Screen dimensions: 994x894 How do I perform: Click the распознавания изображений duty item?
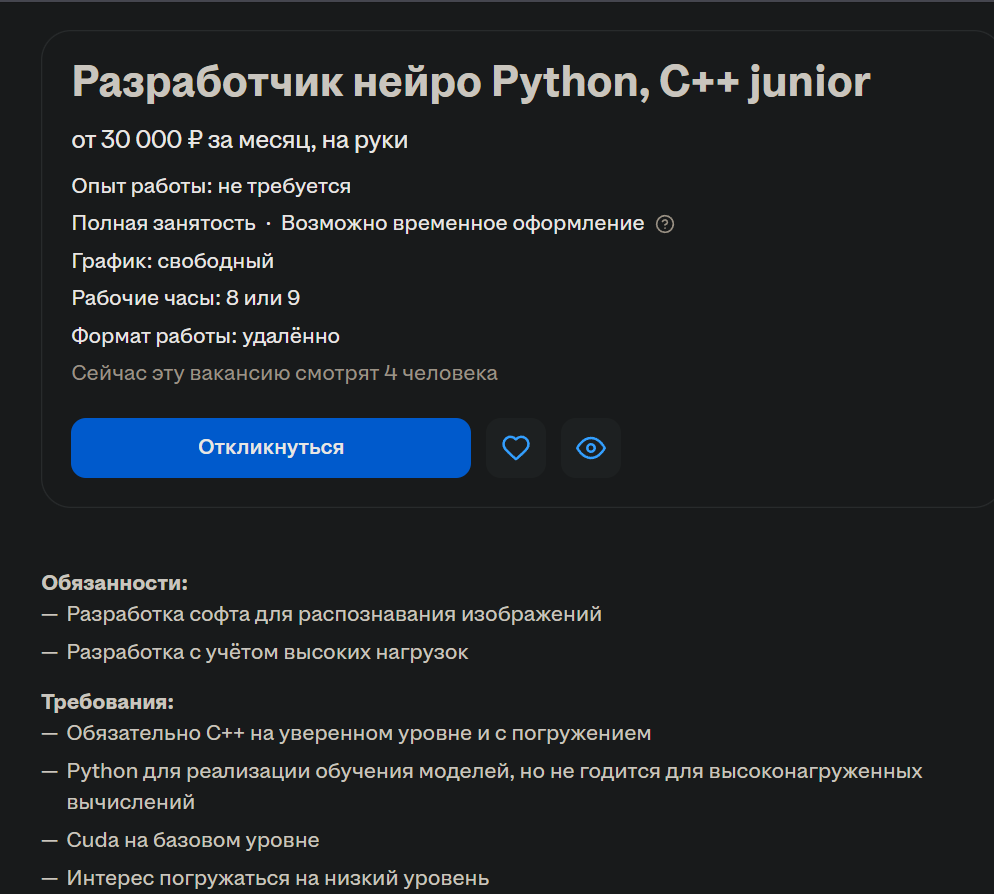(334, 614)
